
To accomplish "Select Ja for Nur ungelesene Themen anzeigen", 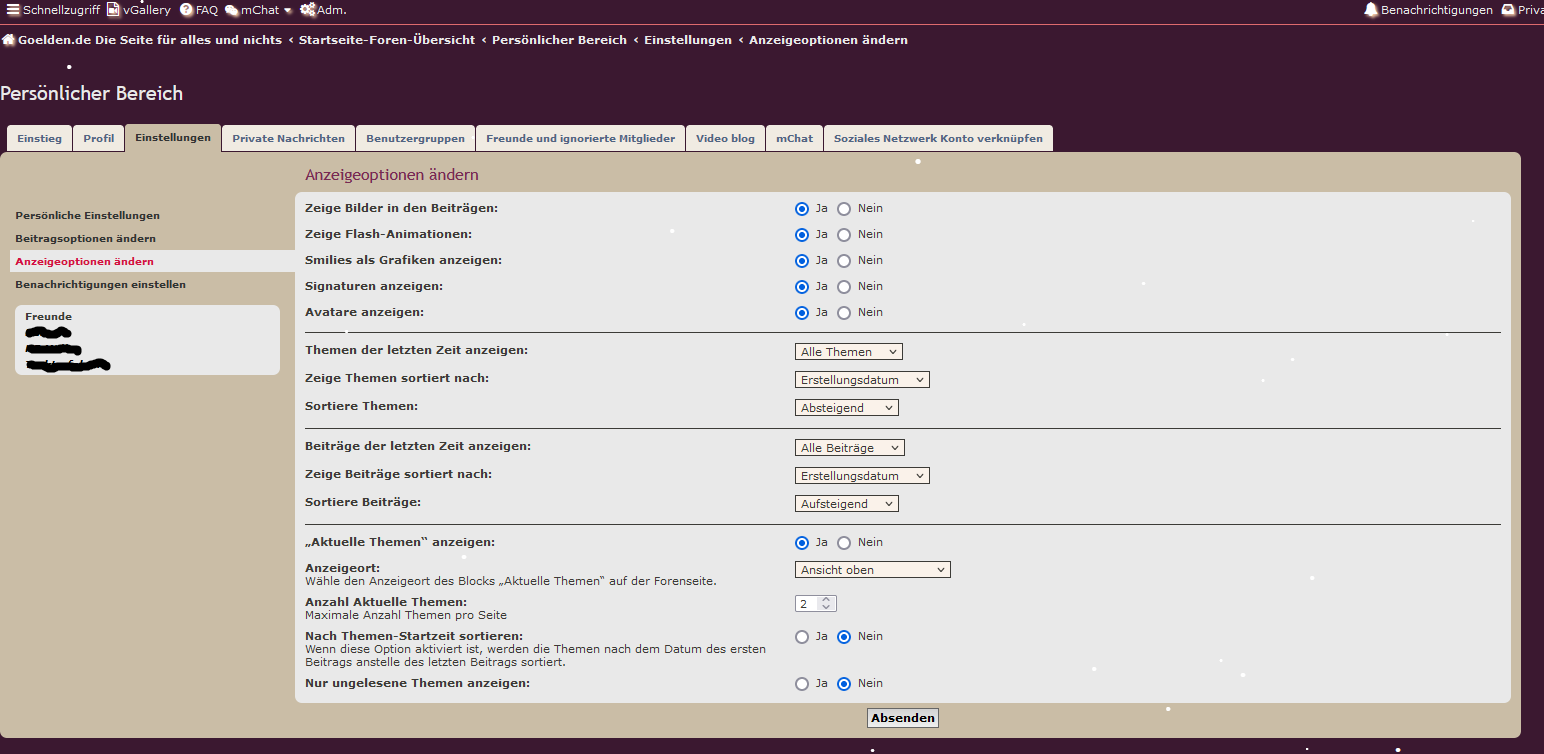I will click(802, 684).
